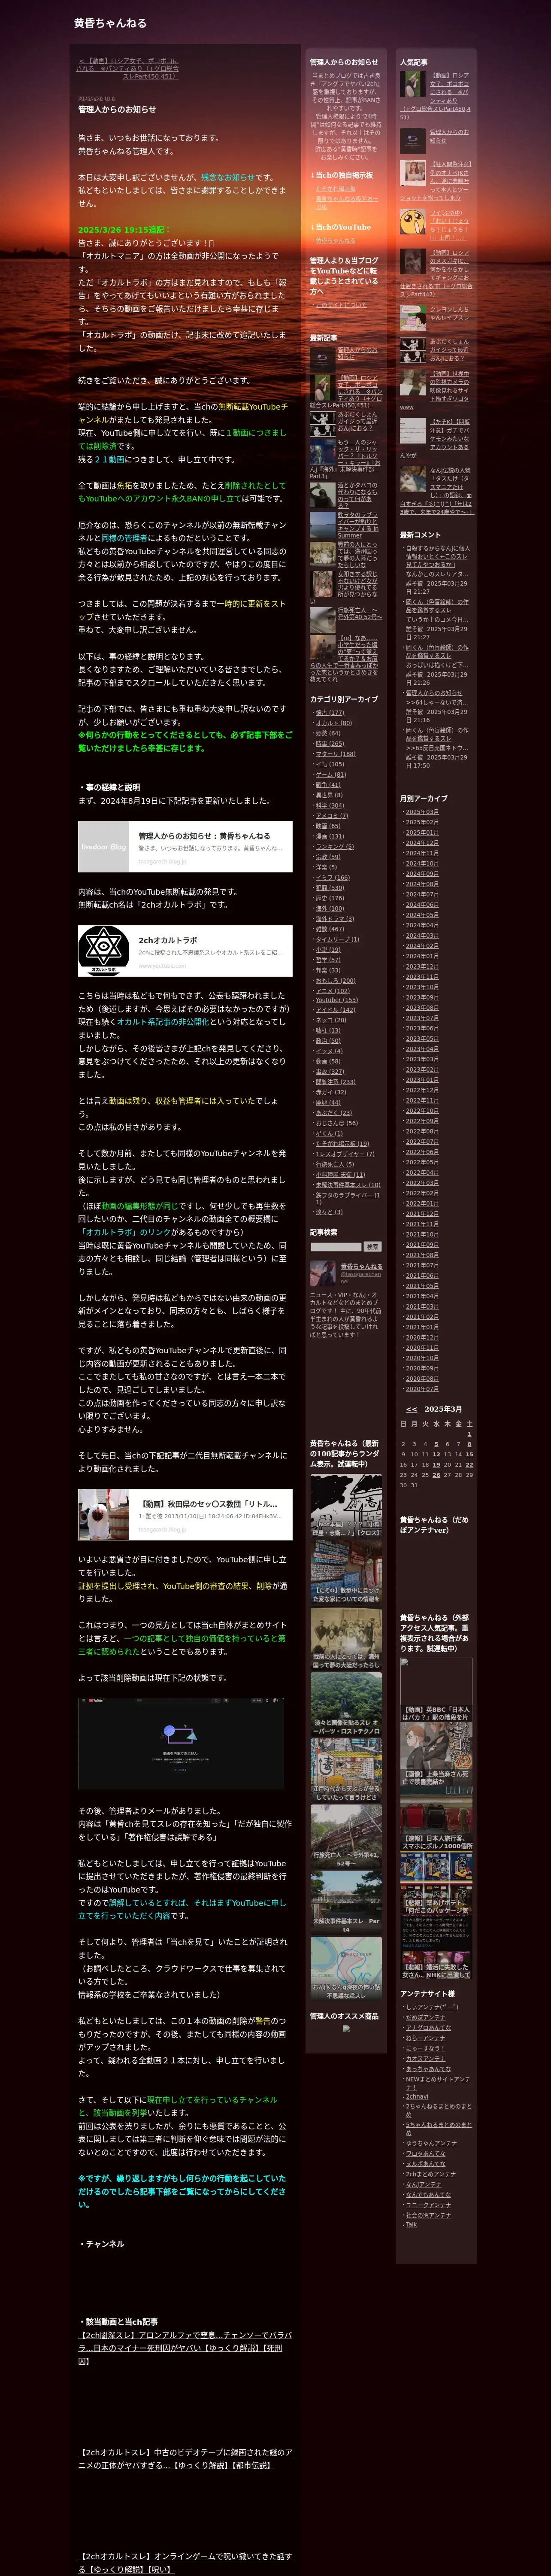Click the 検索 search button
551x2576 pixels.
(x=372, y=1247)
